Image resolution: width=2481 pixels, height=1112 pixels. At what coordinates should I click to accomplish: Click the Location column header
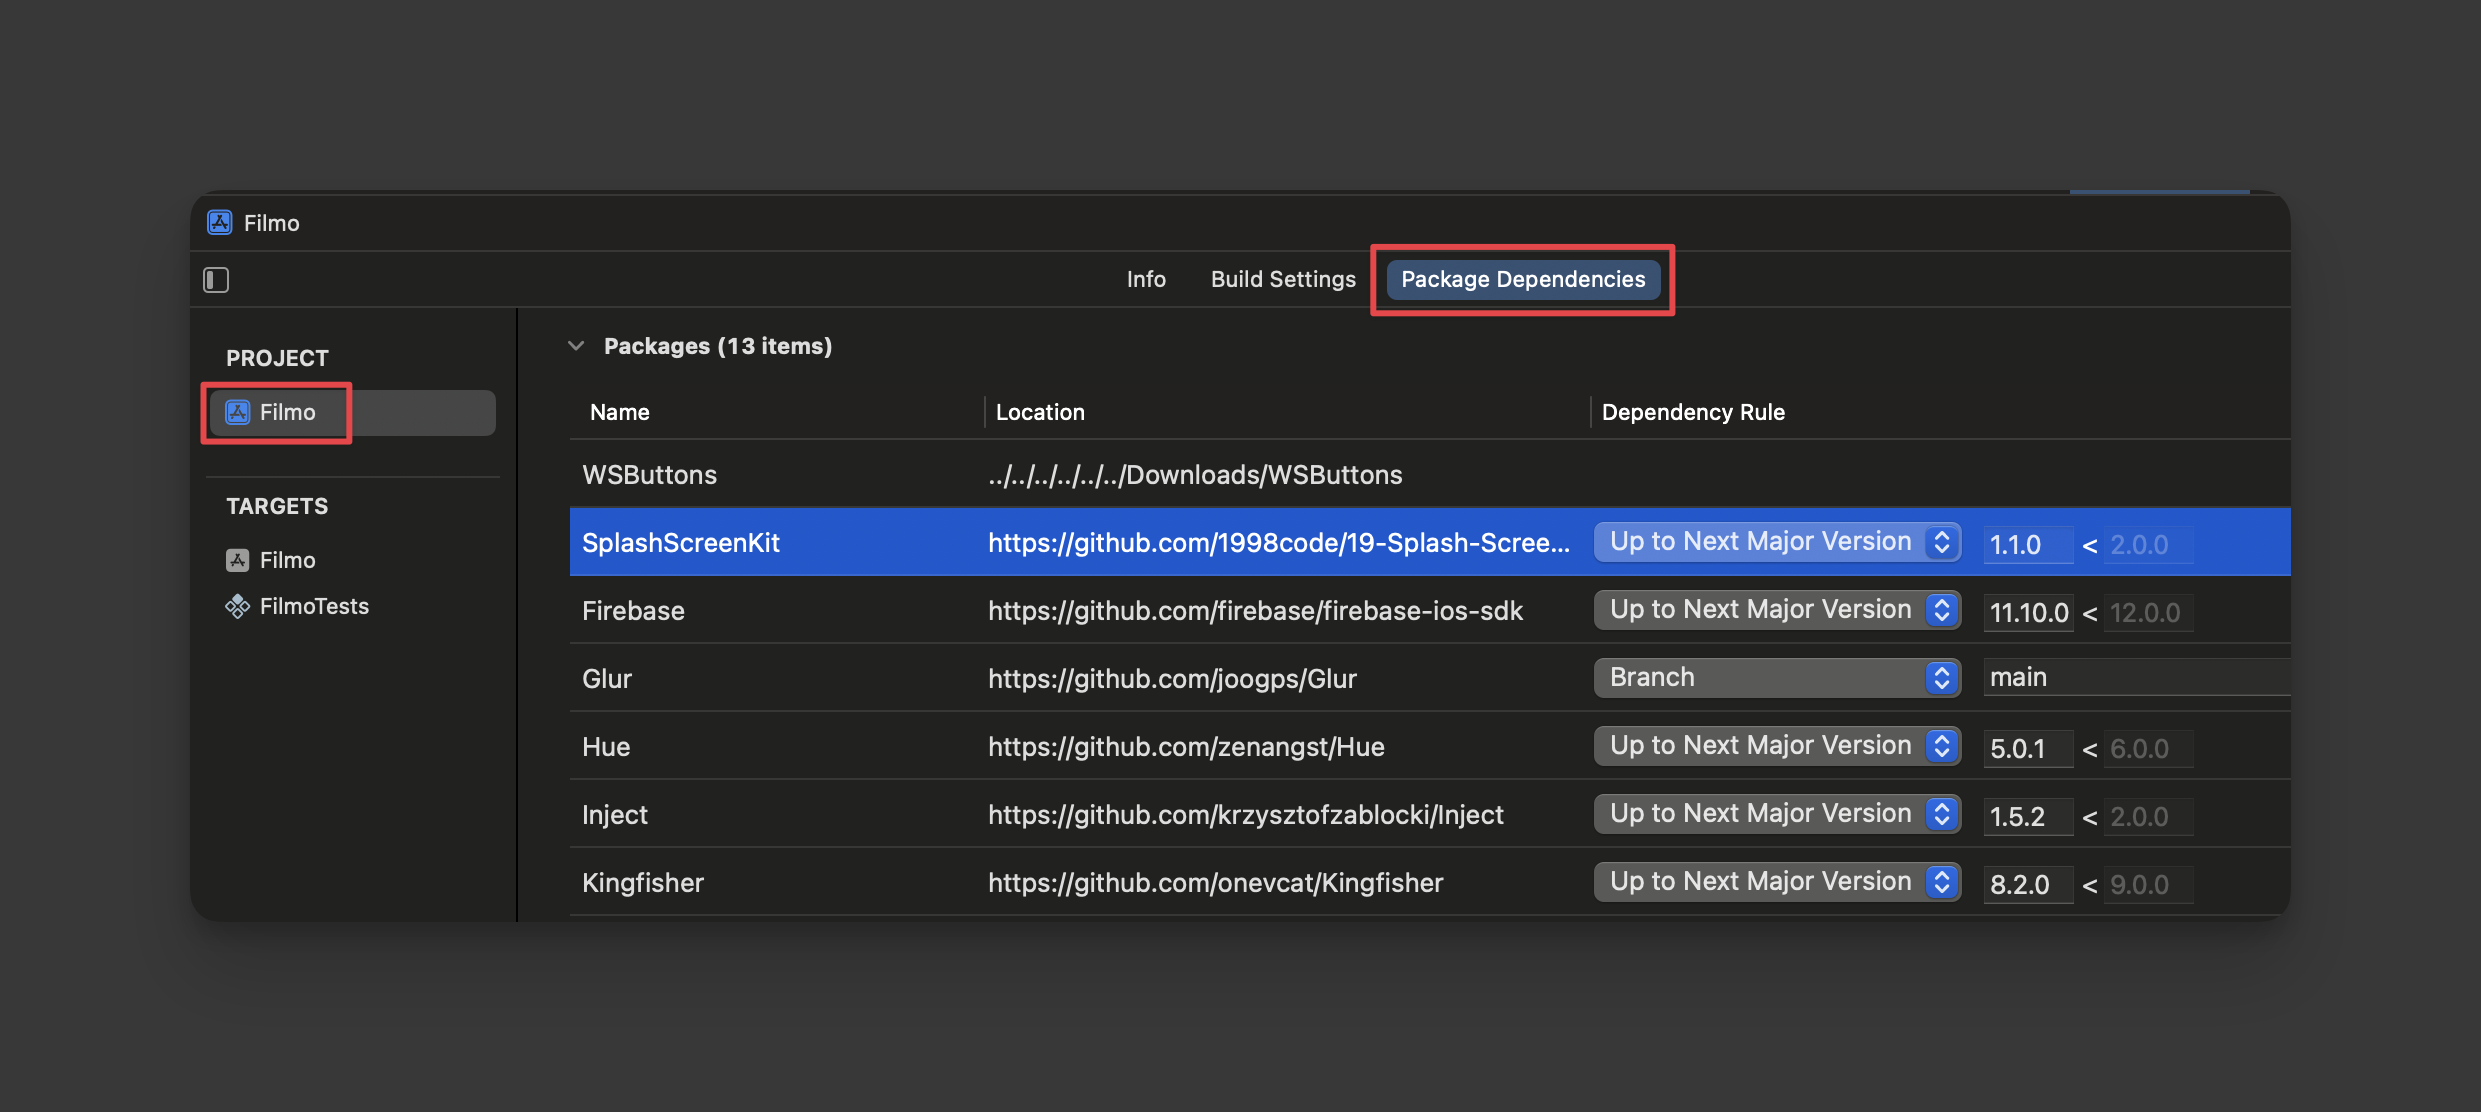(1040, 412)
